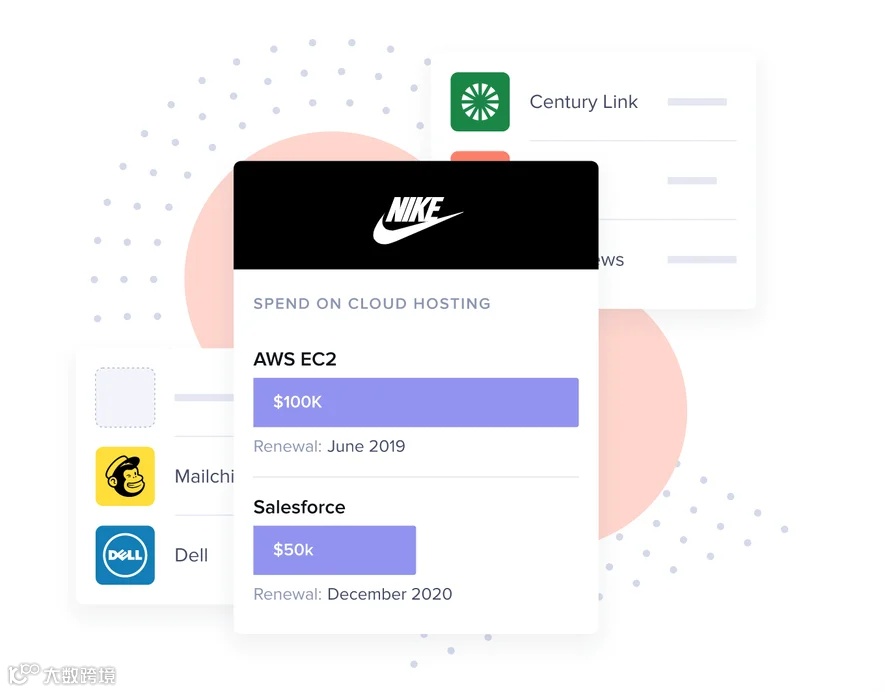Click the Salesforce heading
Screen dimensions: 885x692
[299, 507]
